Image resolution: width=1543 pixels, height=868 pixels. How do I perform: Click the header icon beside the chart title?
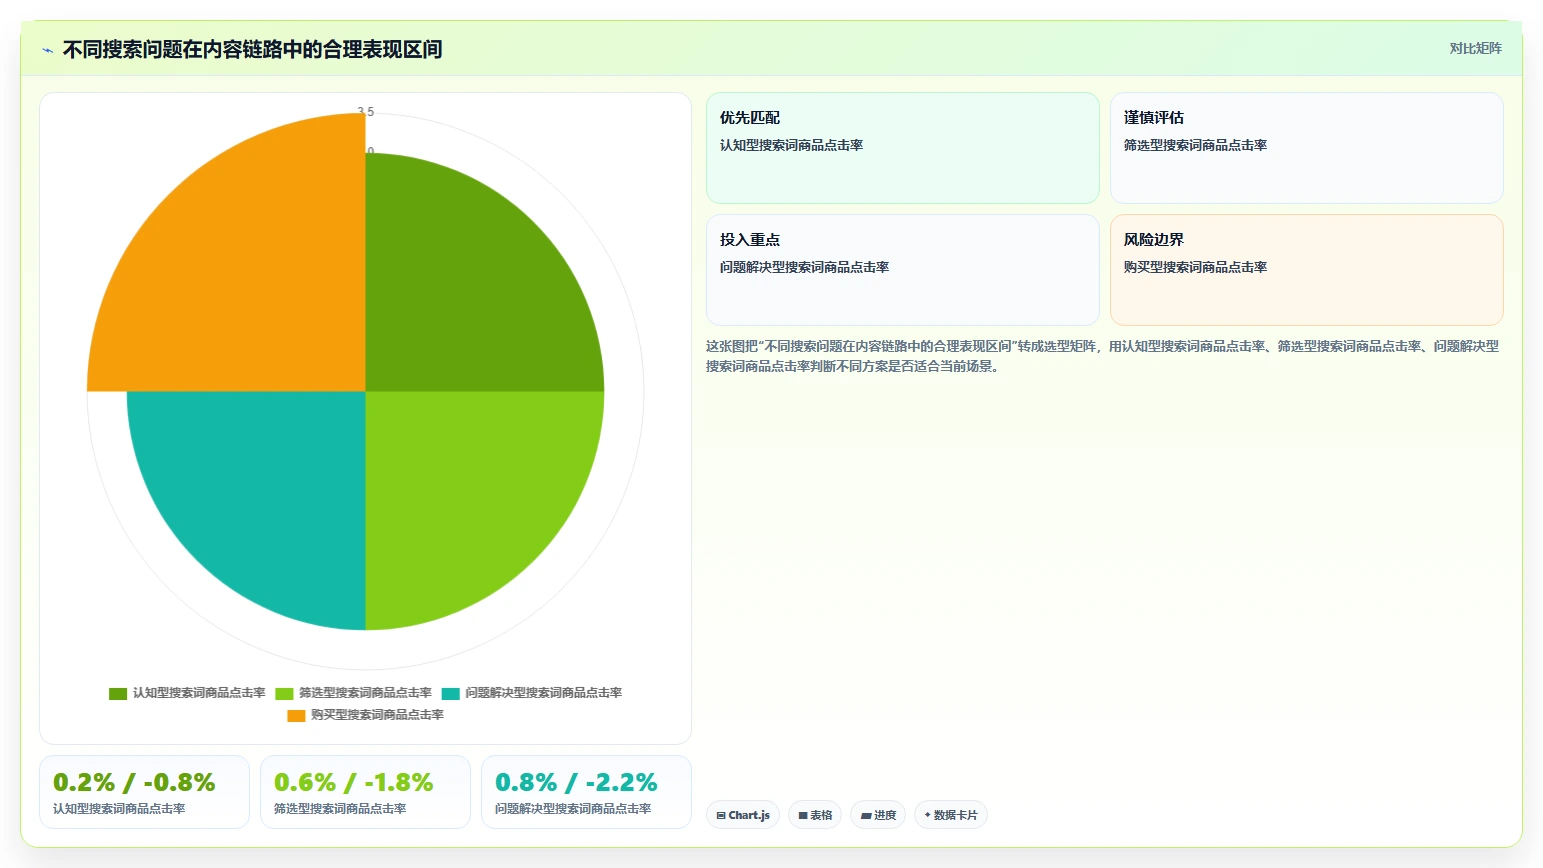[x=47, y=50]
